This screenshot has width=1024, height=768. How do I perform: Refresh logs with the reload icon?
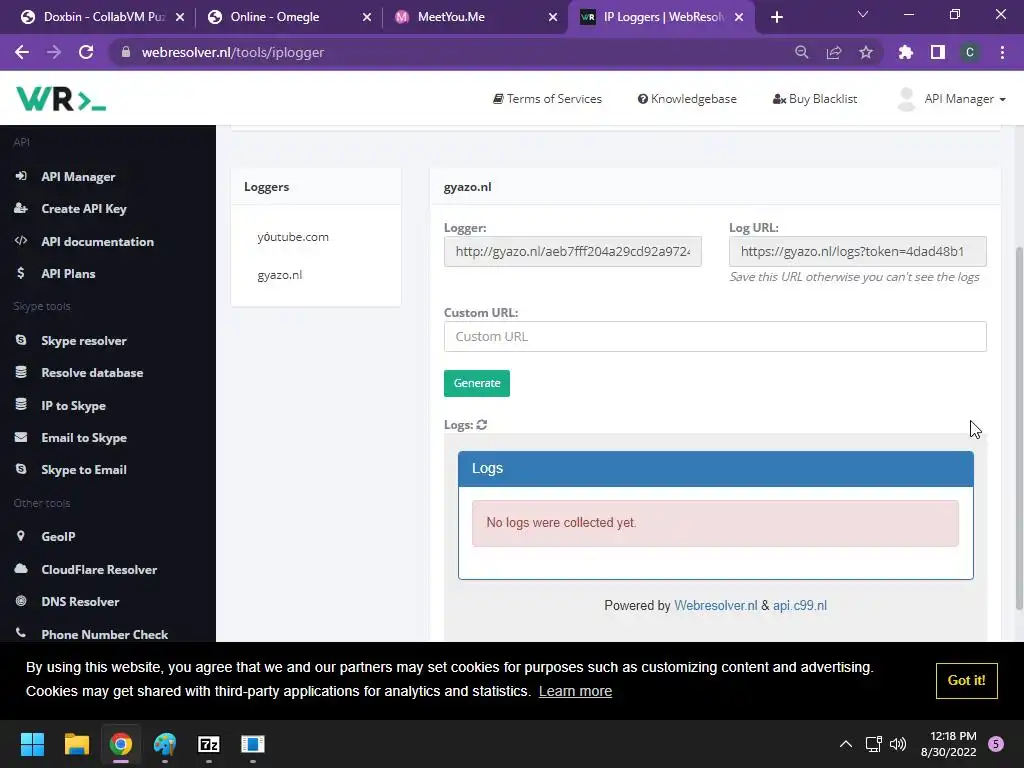[482, 424]
